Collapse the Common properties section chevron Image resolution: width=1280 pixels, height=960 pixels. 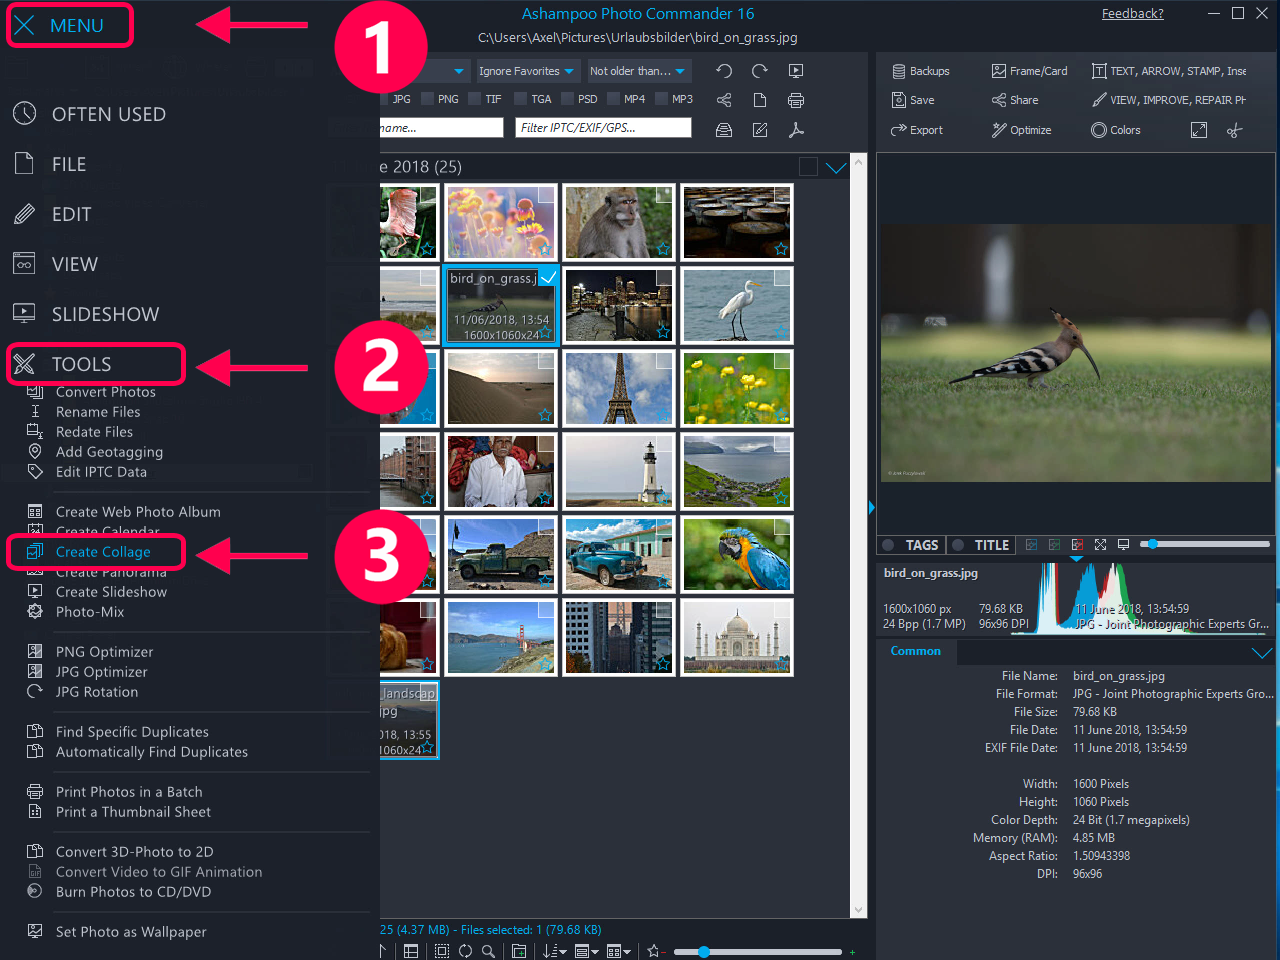(x=1262, y=652)
